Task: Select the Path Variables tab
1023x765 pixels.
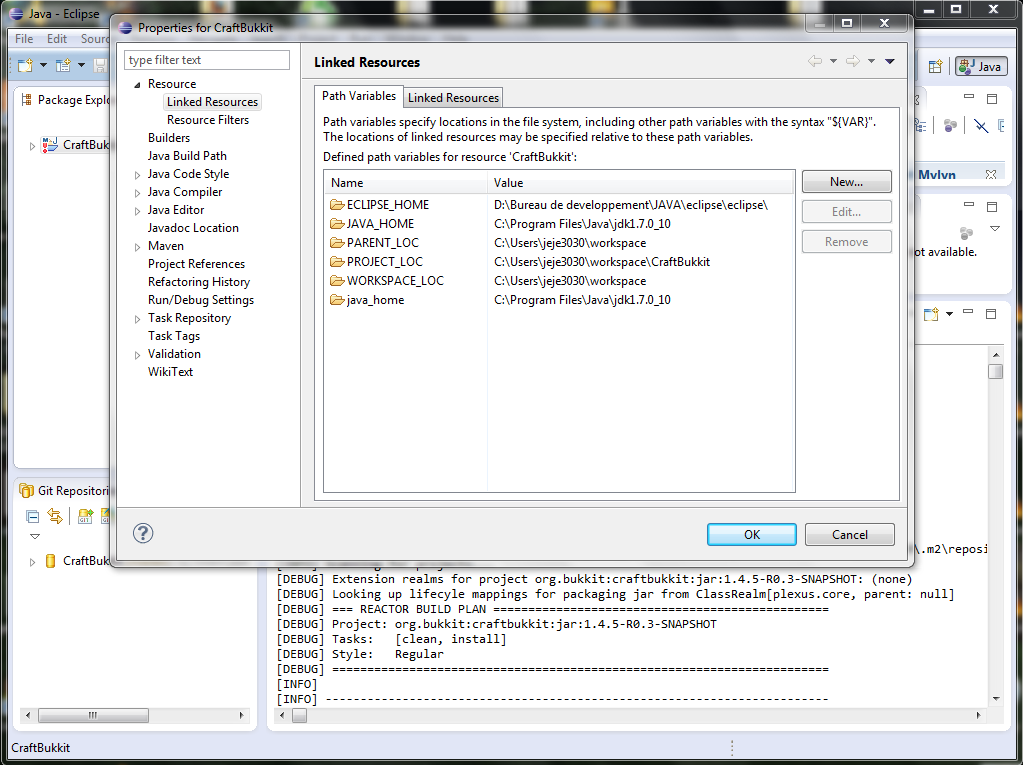Action: click(359, 97)
